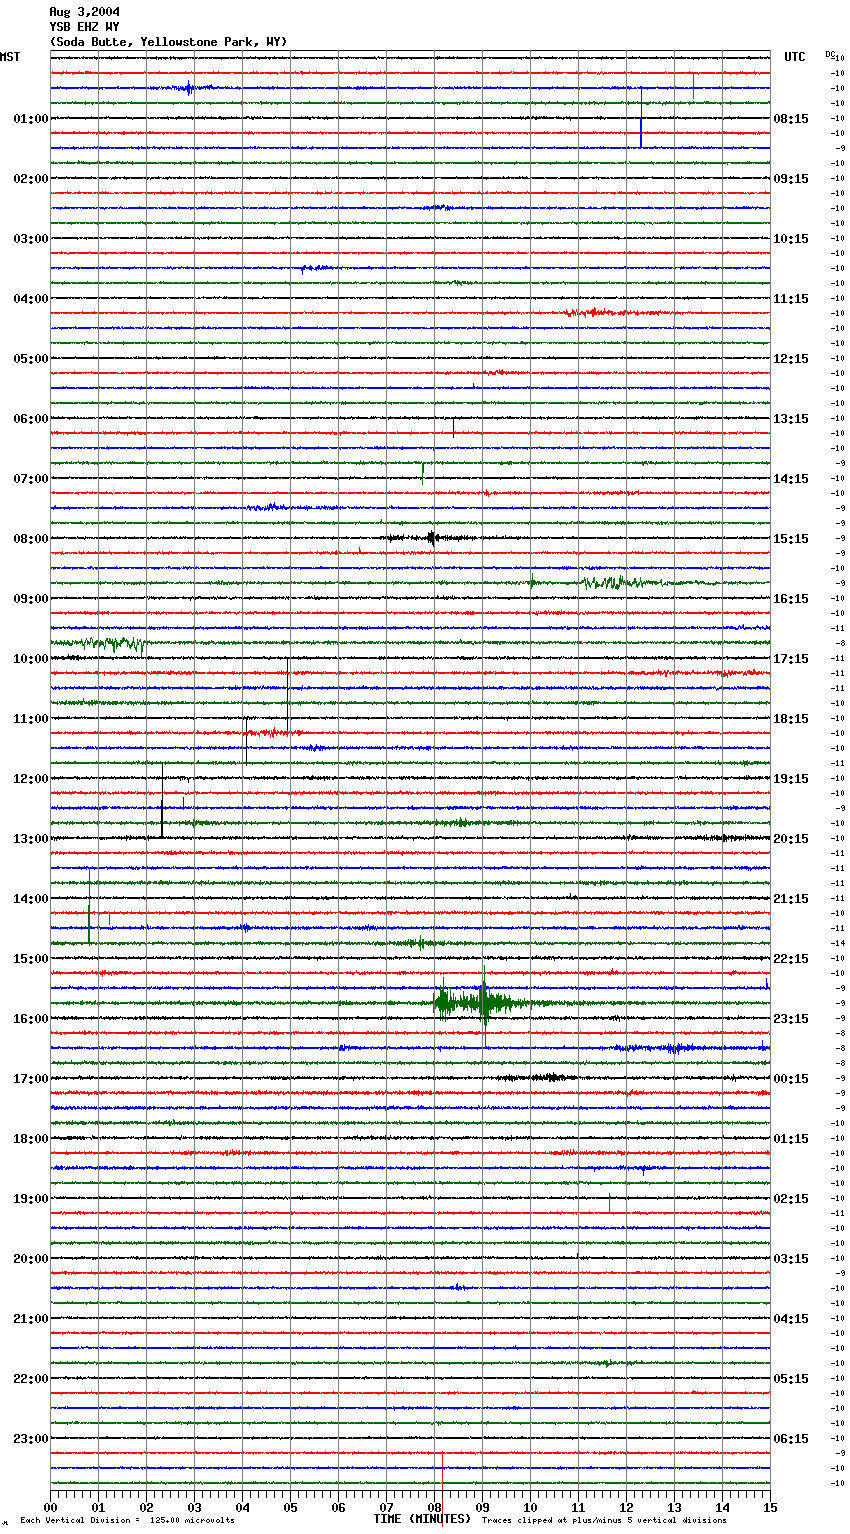Screen dimensions: 850x1534
Task: Select the 14:15 UTC time label
Action: [791, 479]
